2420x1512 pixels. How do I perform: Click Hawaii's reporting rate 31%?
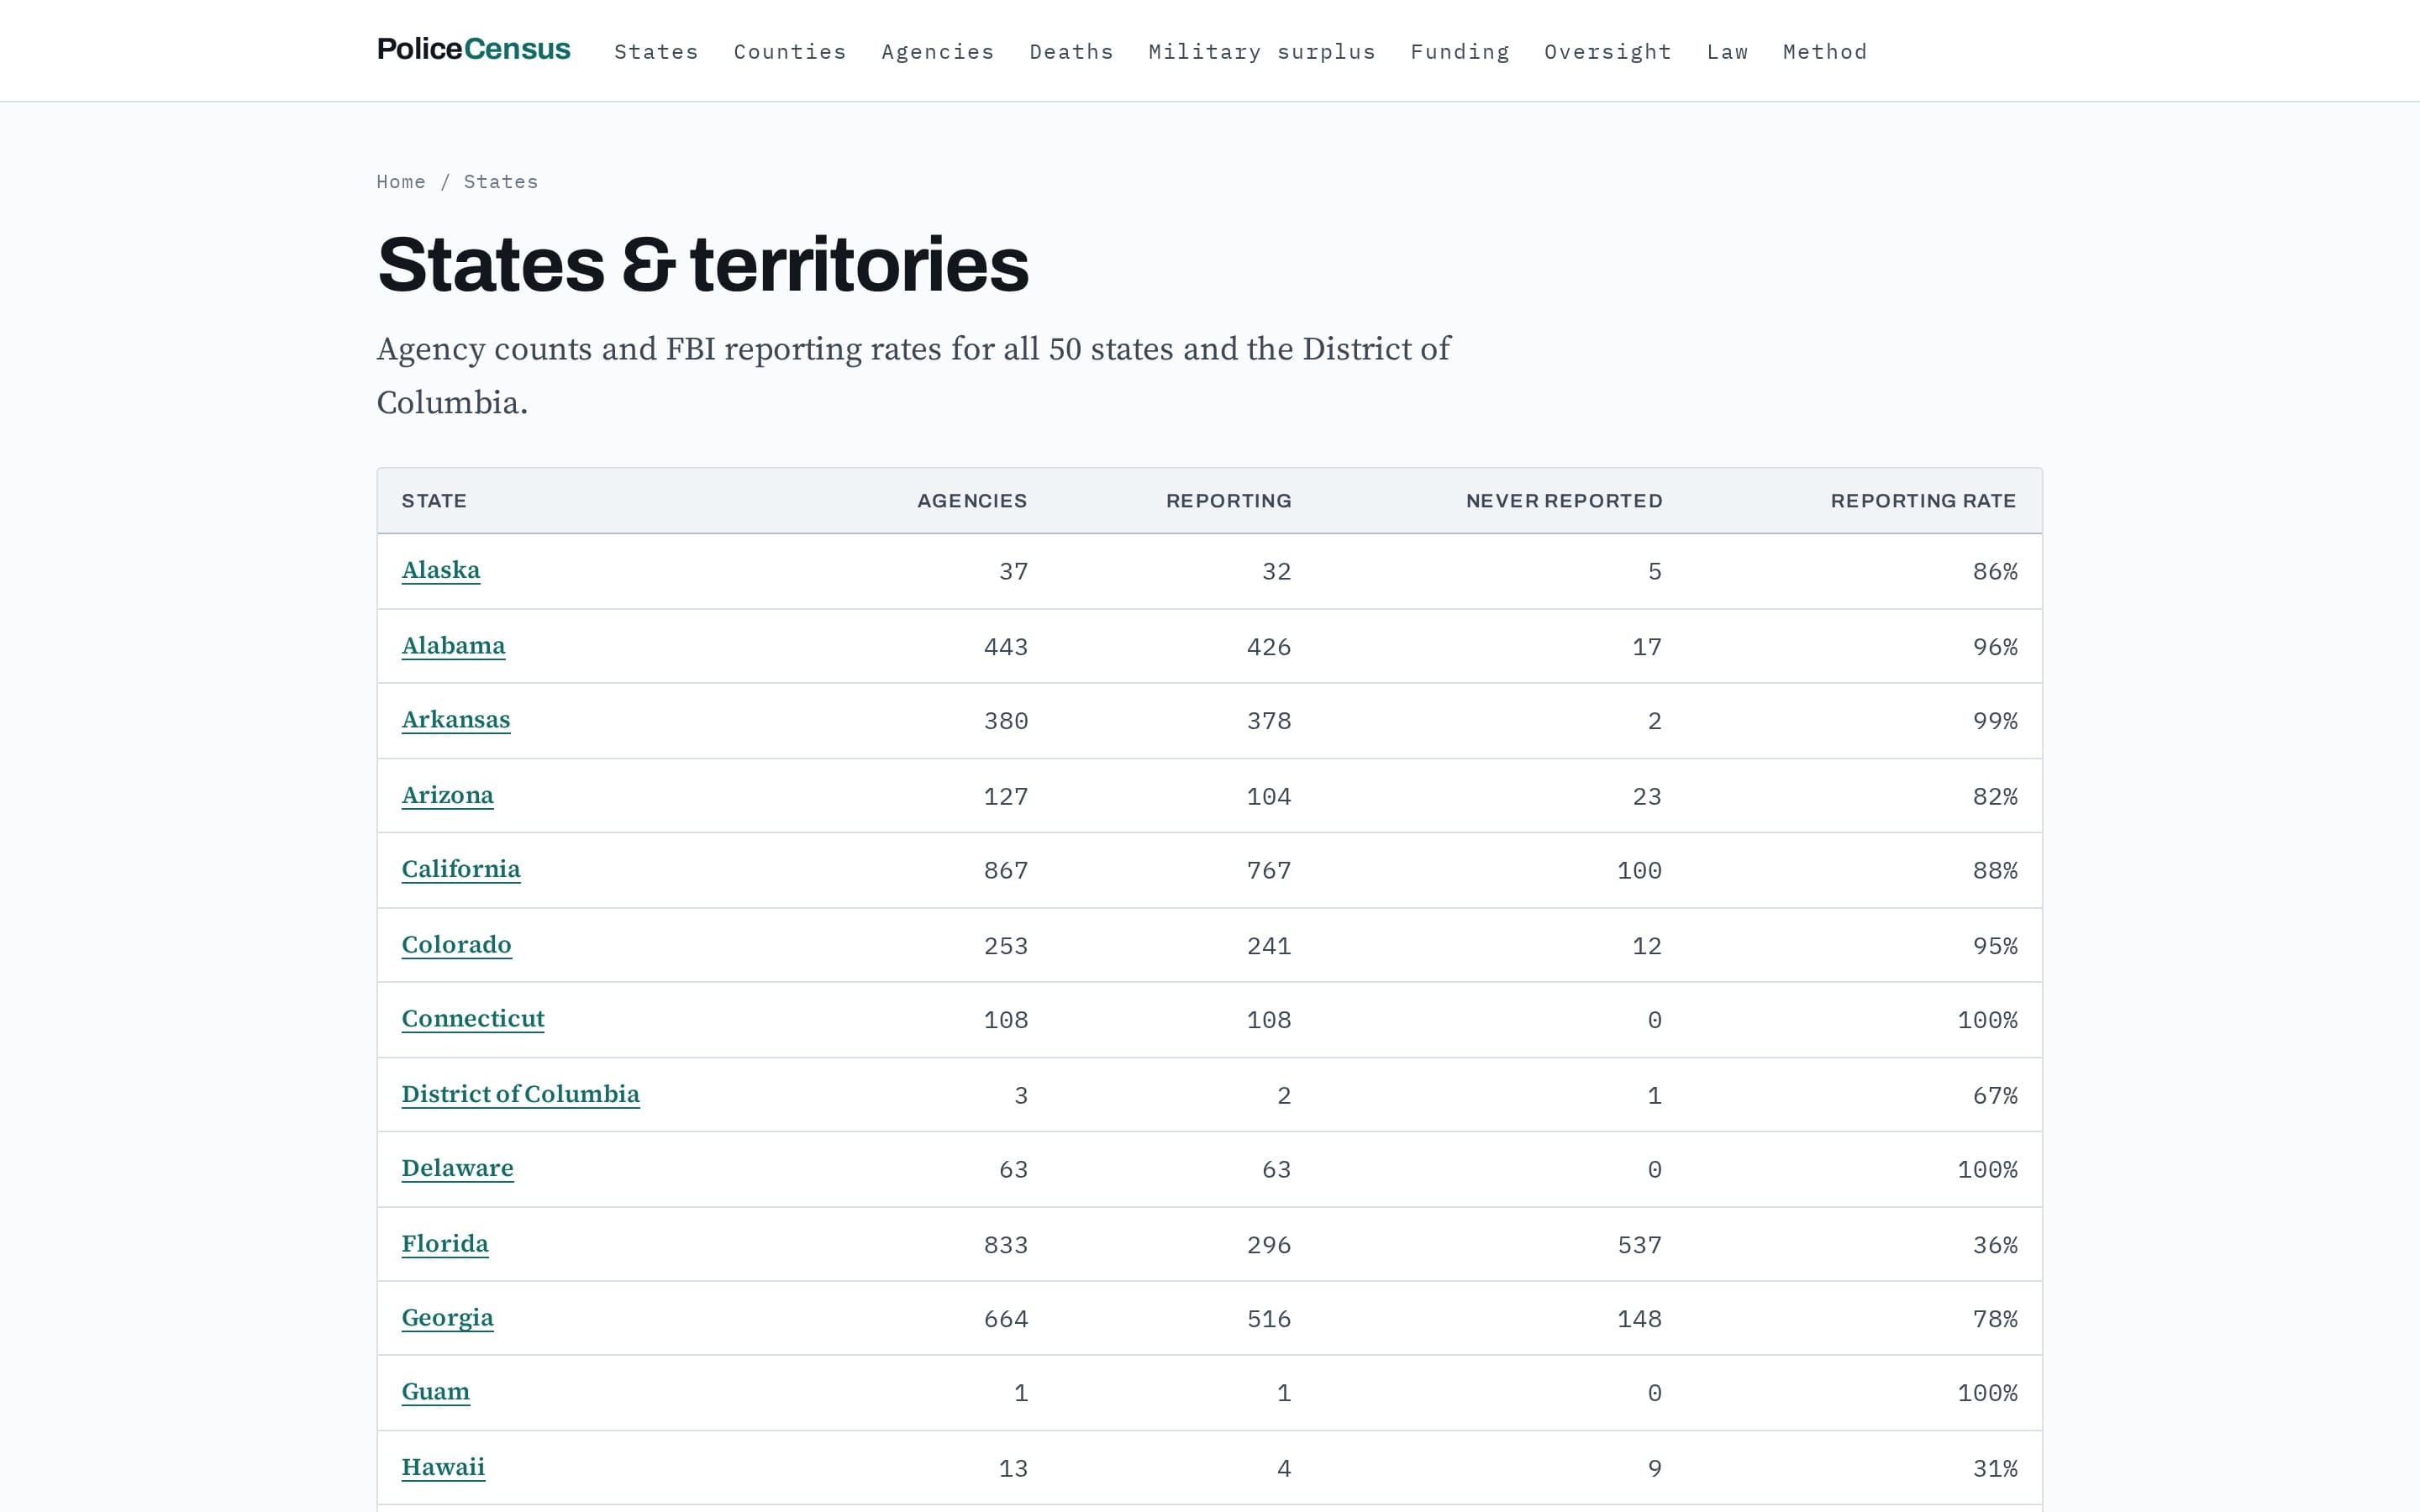coord(1995,1470)
